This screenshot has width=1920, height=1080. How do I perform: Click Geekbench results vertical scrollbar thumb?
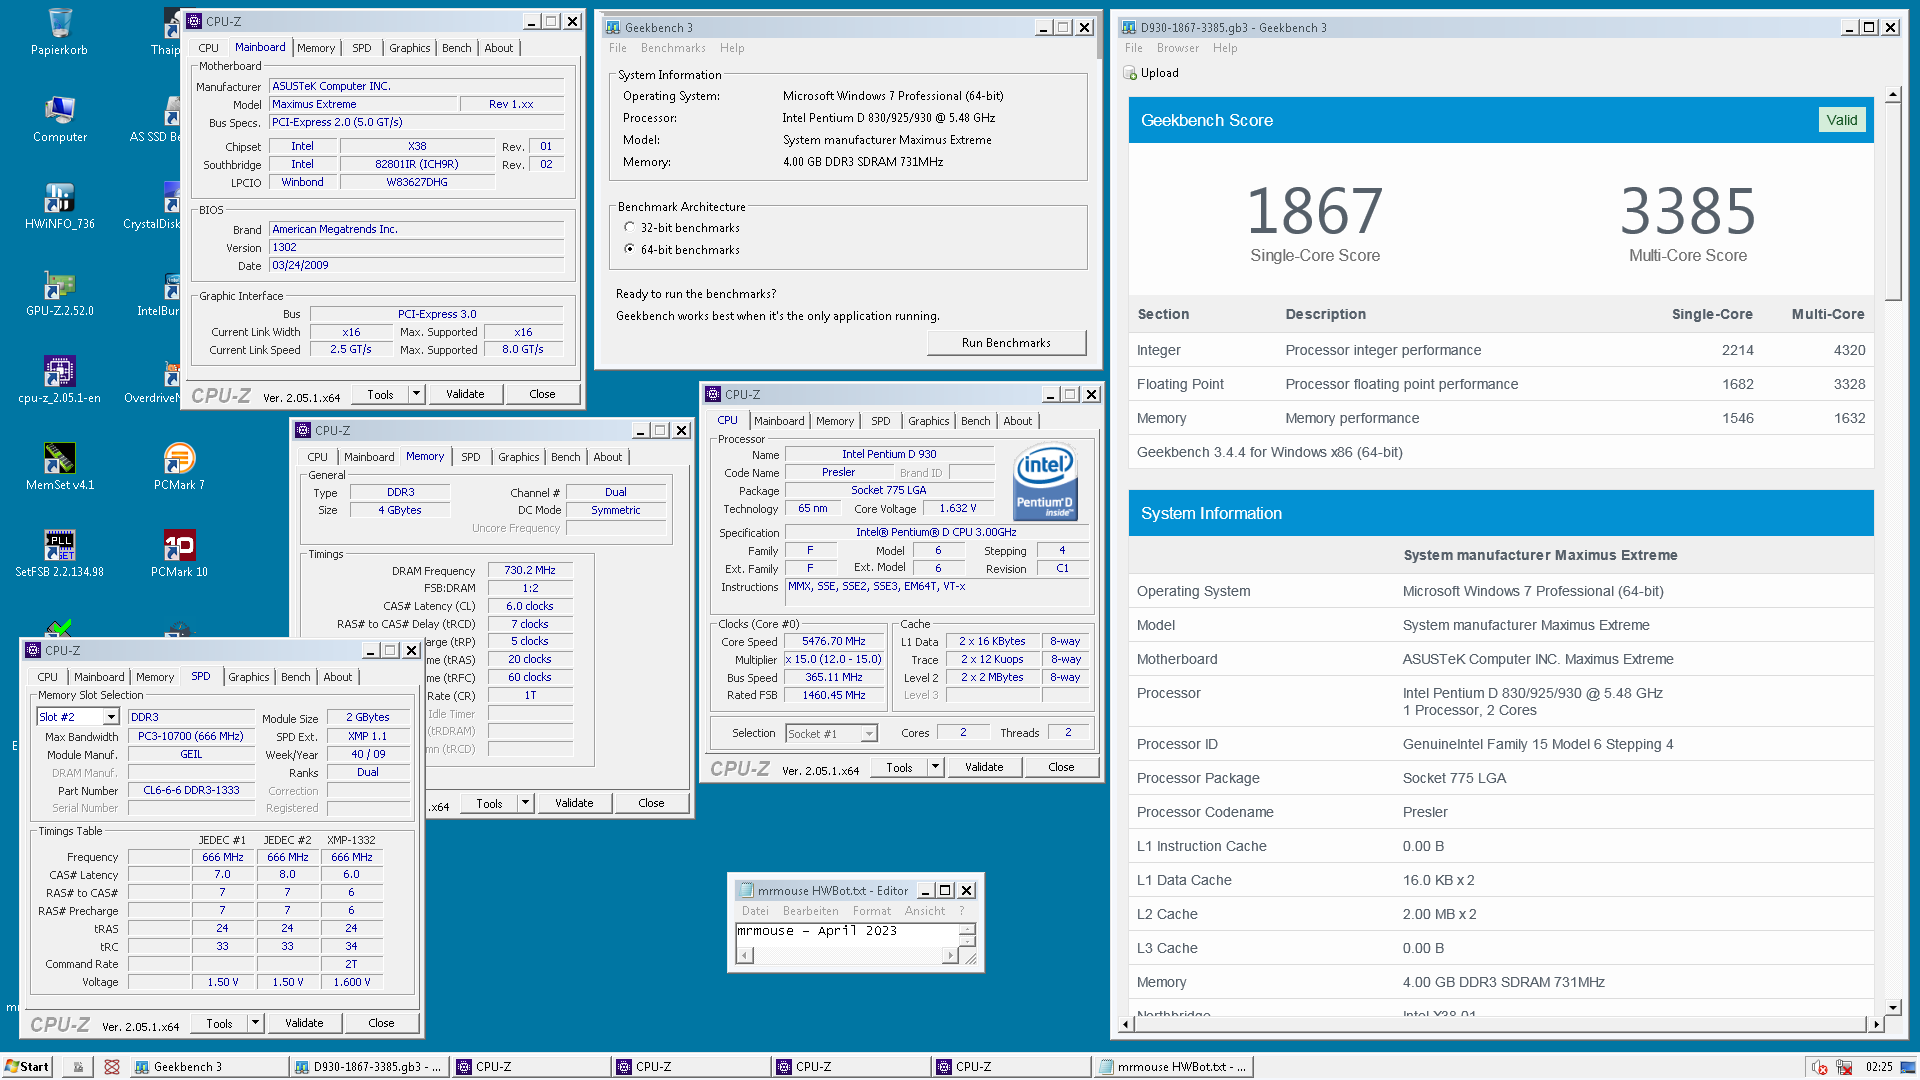pos(1892,200)
